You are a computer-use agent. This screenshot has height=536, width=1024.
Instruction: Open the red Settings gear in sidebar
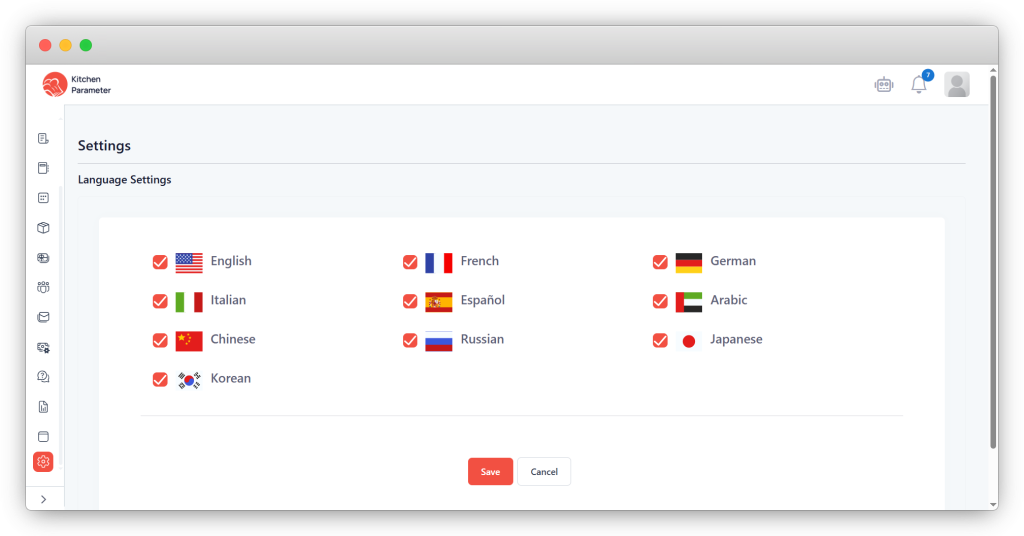pyautogui.click(x=43, y=461)
